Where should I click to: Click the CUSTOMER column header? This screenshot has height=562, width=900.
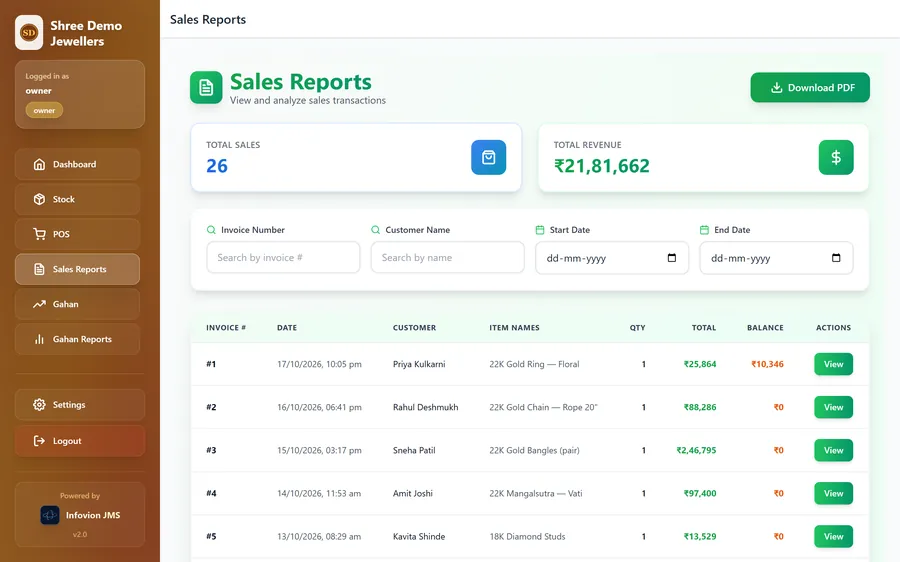tap(414, 328)
